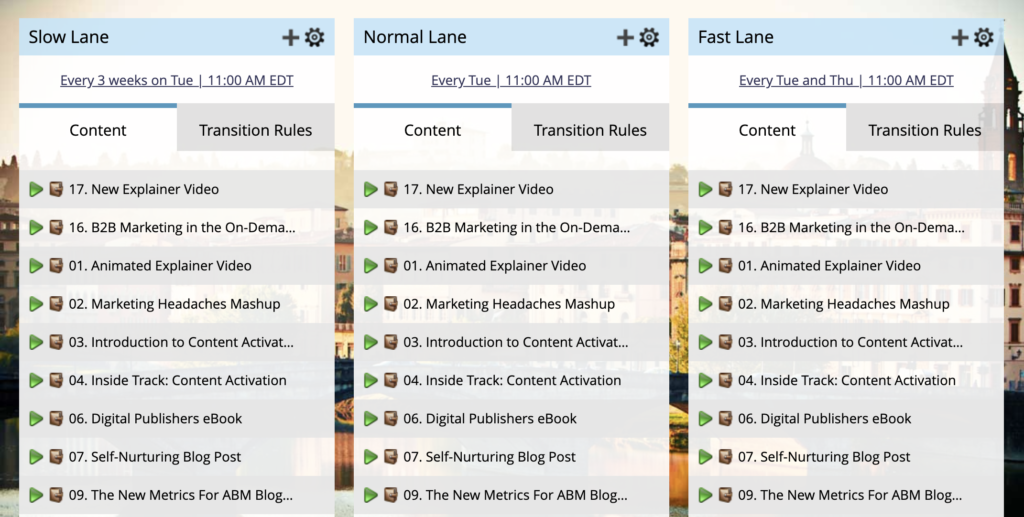Open Every Tue 11:00 AM EDT cadence link
The image size is (1024, 517).
[x=511, y=81]
